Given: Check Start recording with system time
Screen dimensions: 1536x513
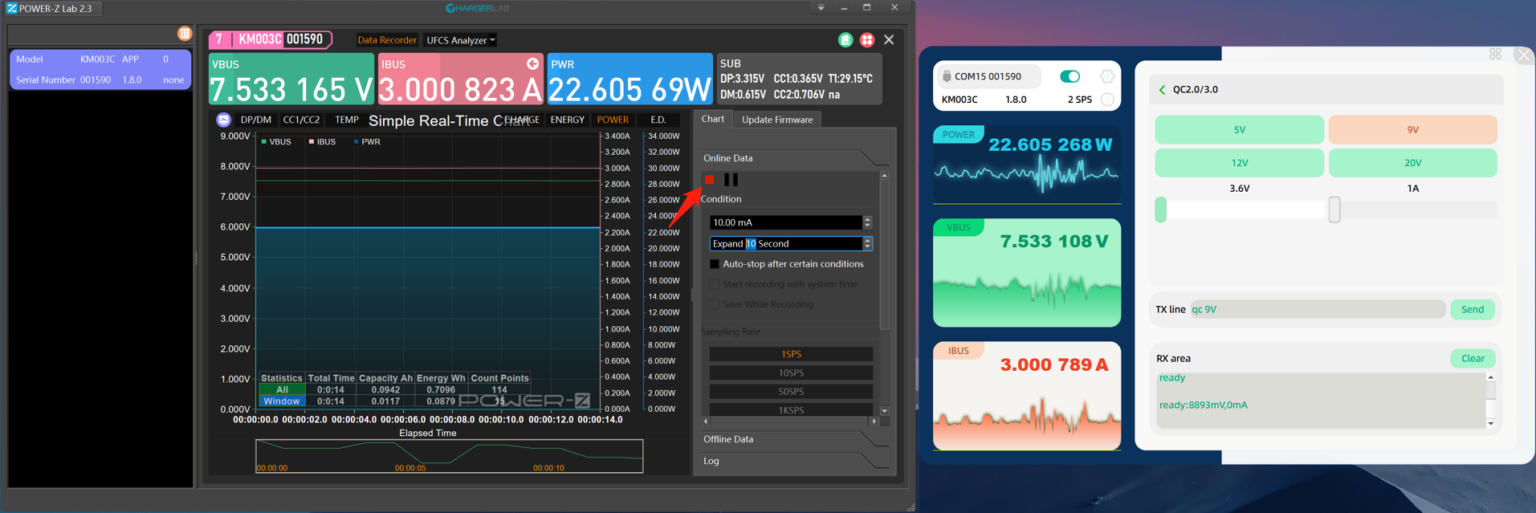Looking at the screenshot, I should 714,284.
